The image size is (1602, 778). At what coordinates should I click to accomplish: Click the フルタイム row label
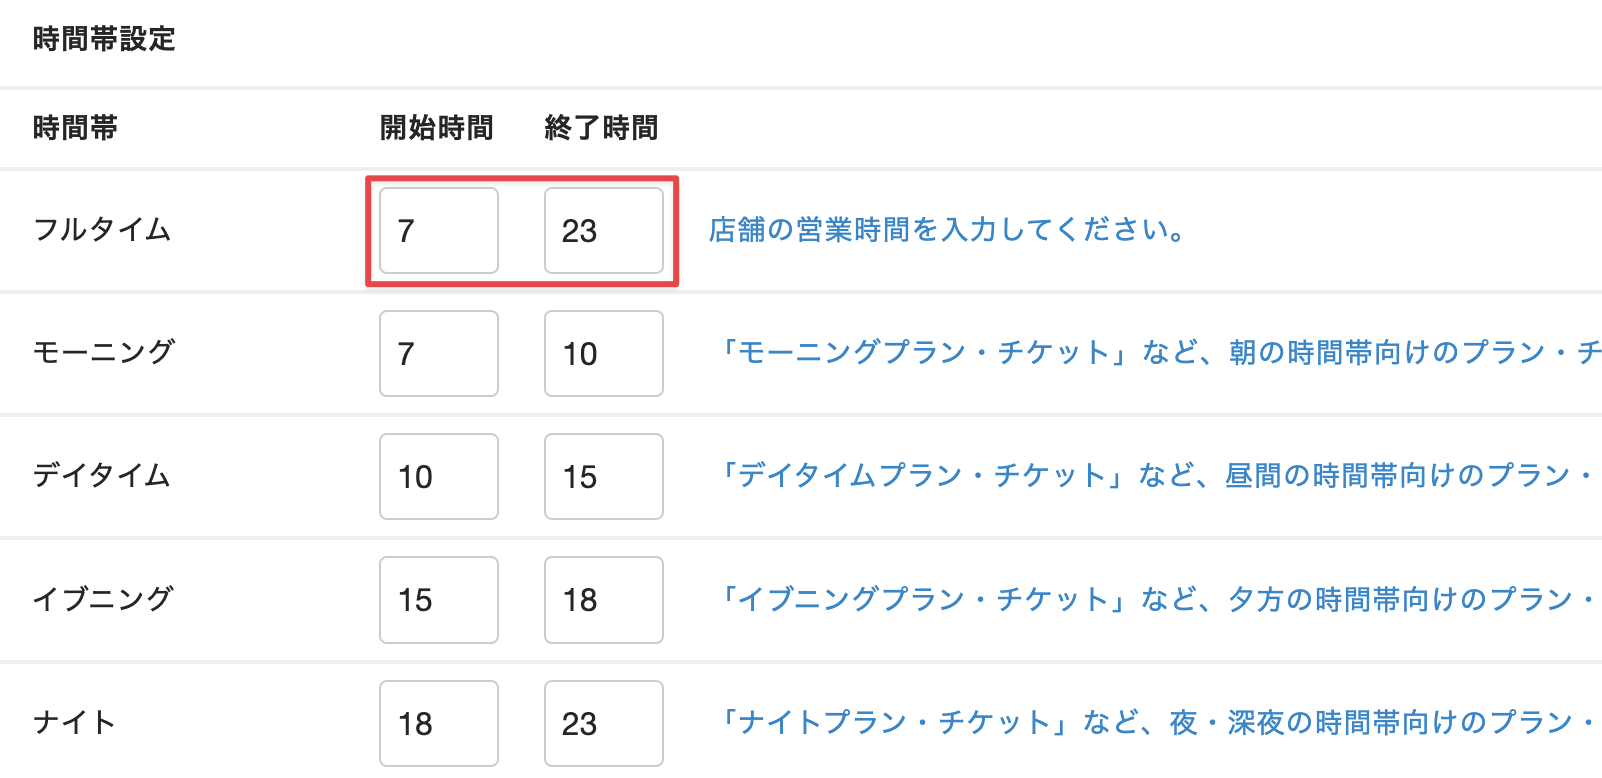102,230
